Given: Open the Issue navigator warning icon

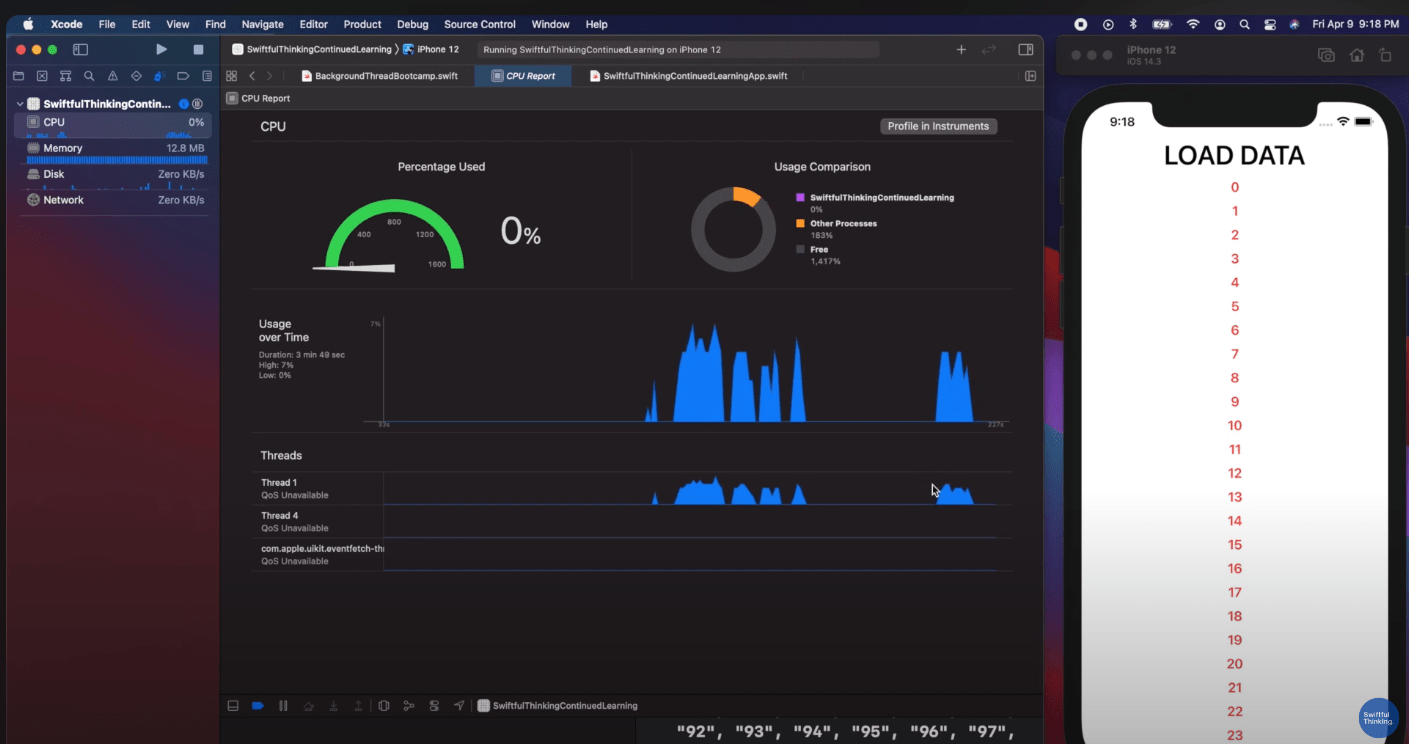Looking at the screenshot, I should click(x=112, y=76).
